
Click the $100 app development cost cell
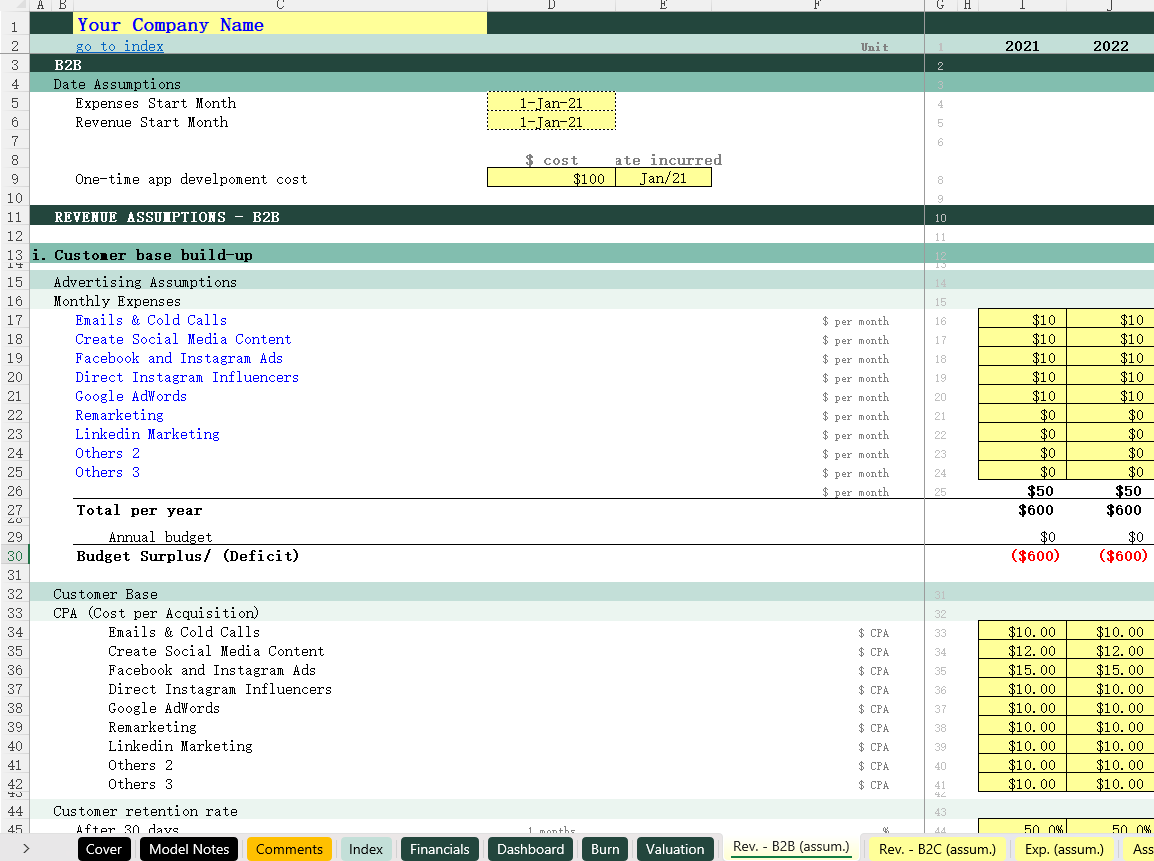[551, 178]
